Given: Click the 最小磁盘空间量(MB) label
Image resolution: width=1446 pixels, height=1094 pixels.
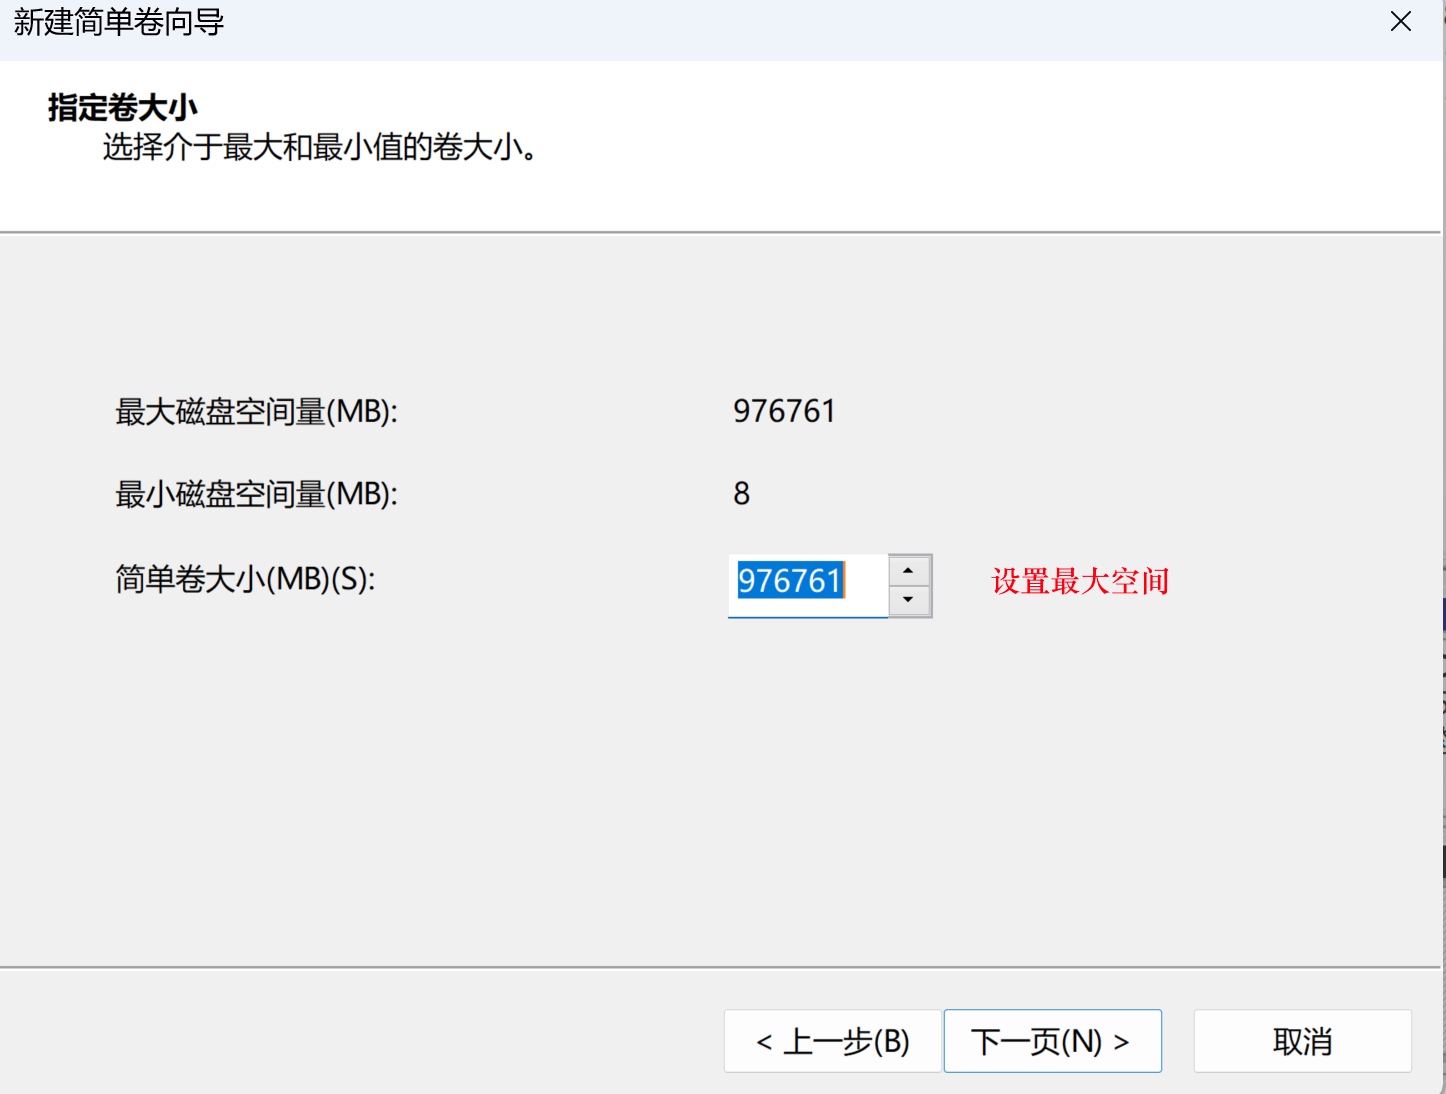Looking at the screenshot, I should point(256,493).
